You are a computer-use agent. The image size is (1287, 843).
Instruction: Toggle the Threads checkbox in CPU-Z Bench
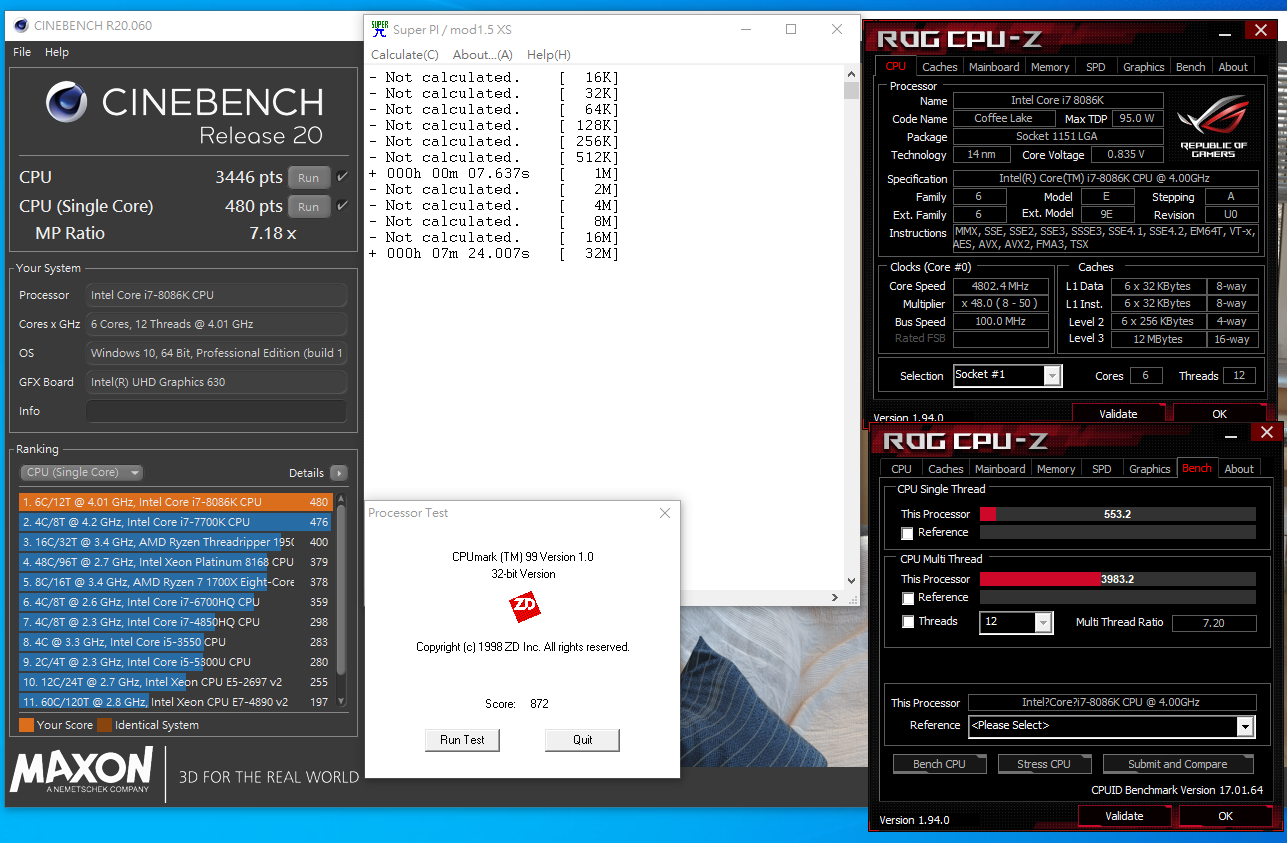coord(907,622)
